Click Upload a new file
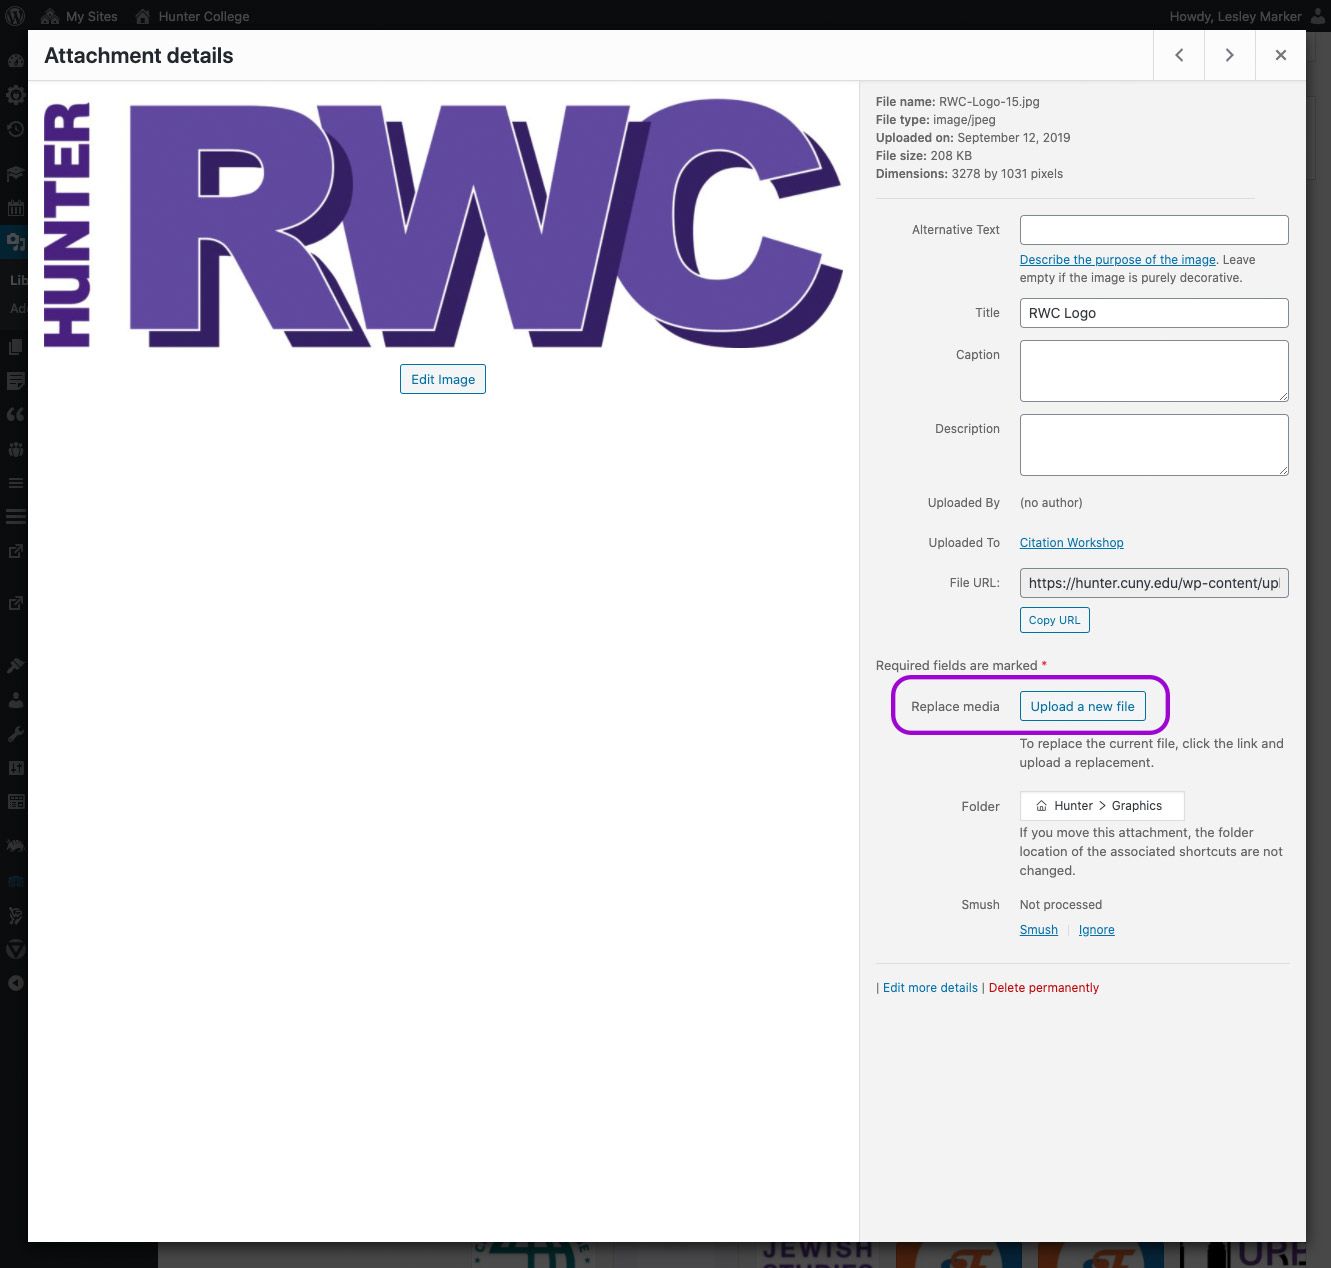This screenshot has width=1331, height=1268. 1082,706
